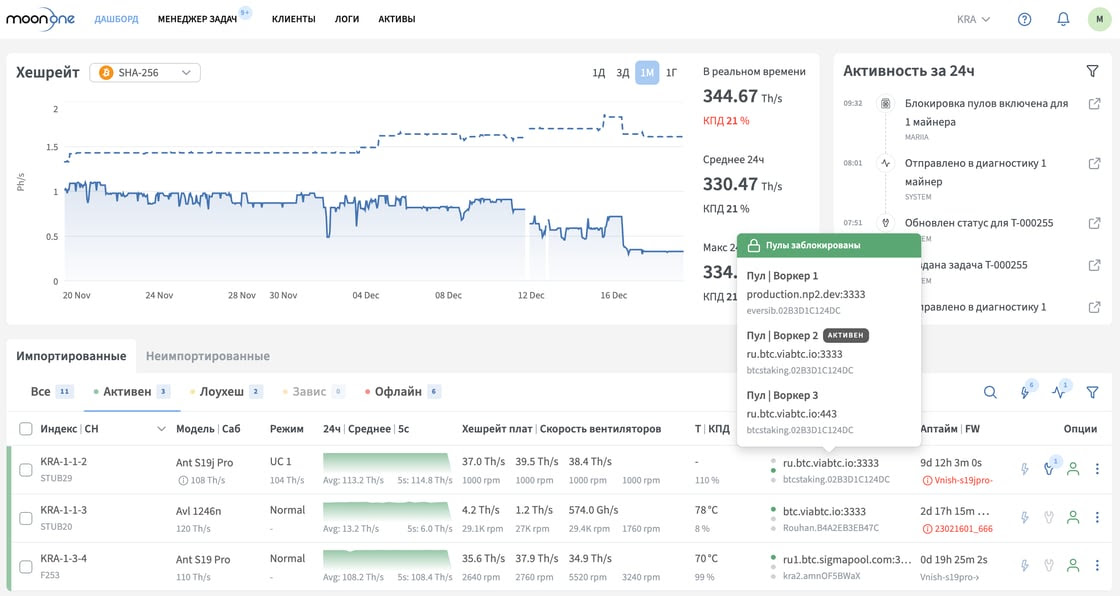Click lightning icon in KRA-1-1-3 row
The width and height of the screenshot is (1120, 596).
1024,517
